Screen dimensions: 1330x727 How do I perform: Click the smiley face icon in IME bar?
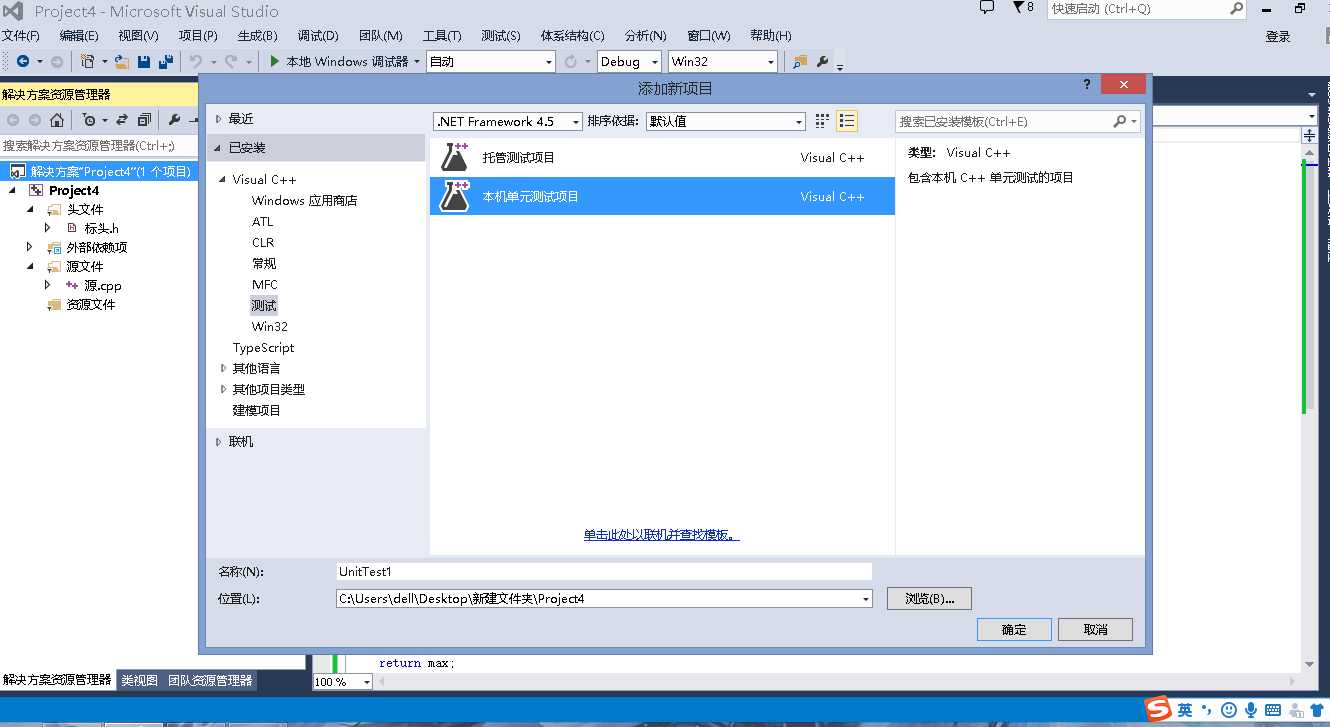[1229, 710]
